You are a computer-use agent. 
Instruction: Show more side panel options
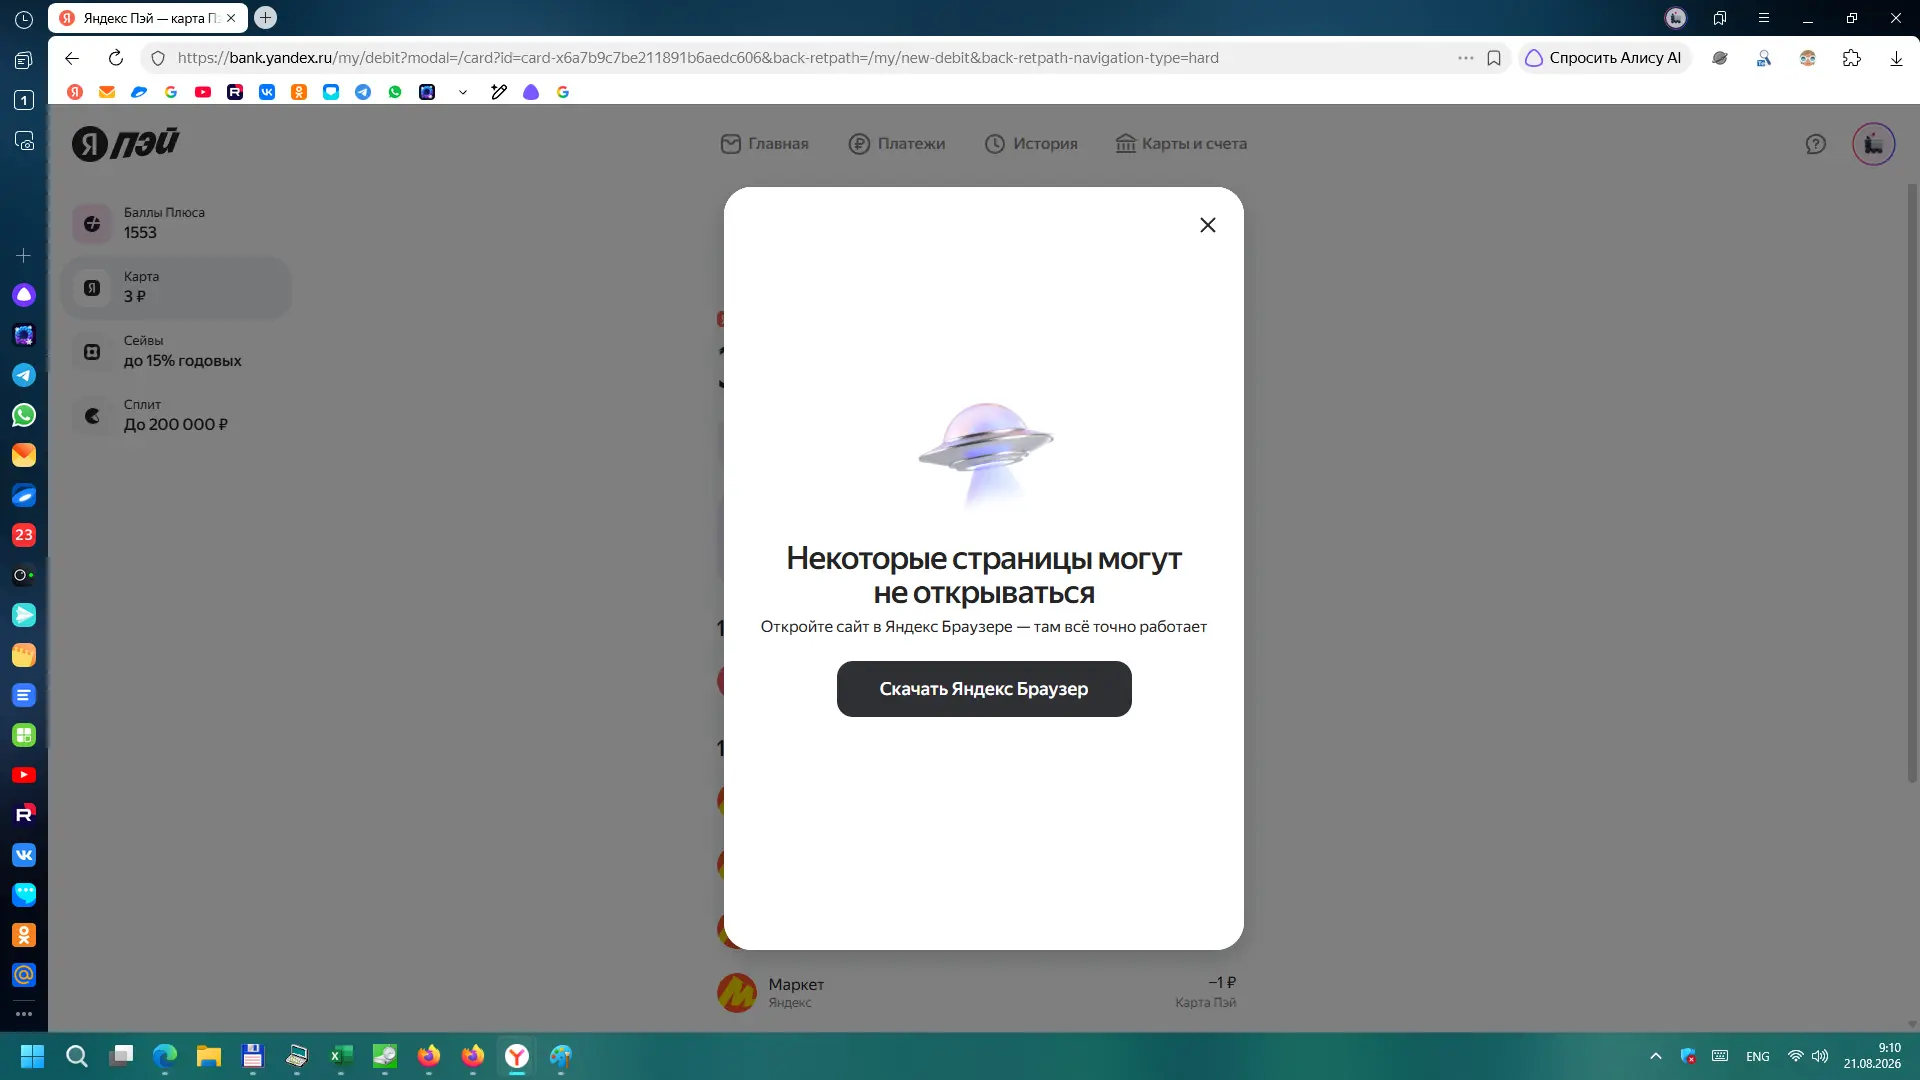(24, 1014)
